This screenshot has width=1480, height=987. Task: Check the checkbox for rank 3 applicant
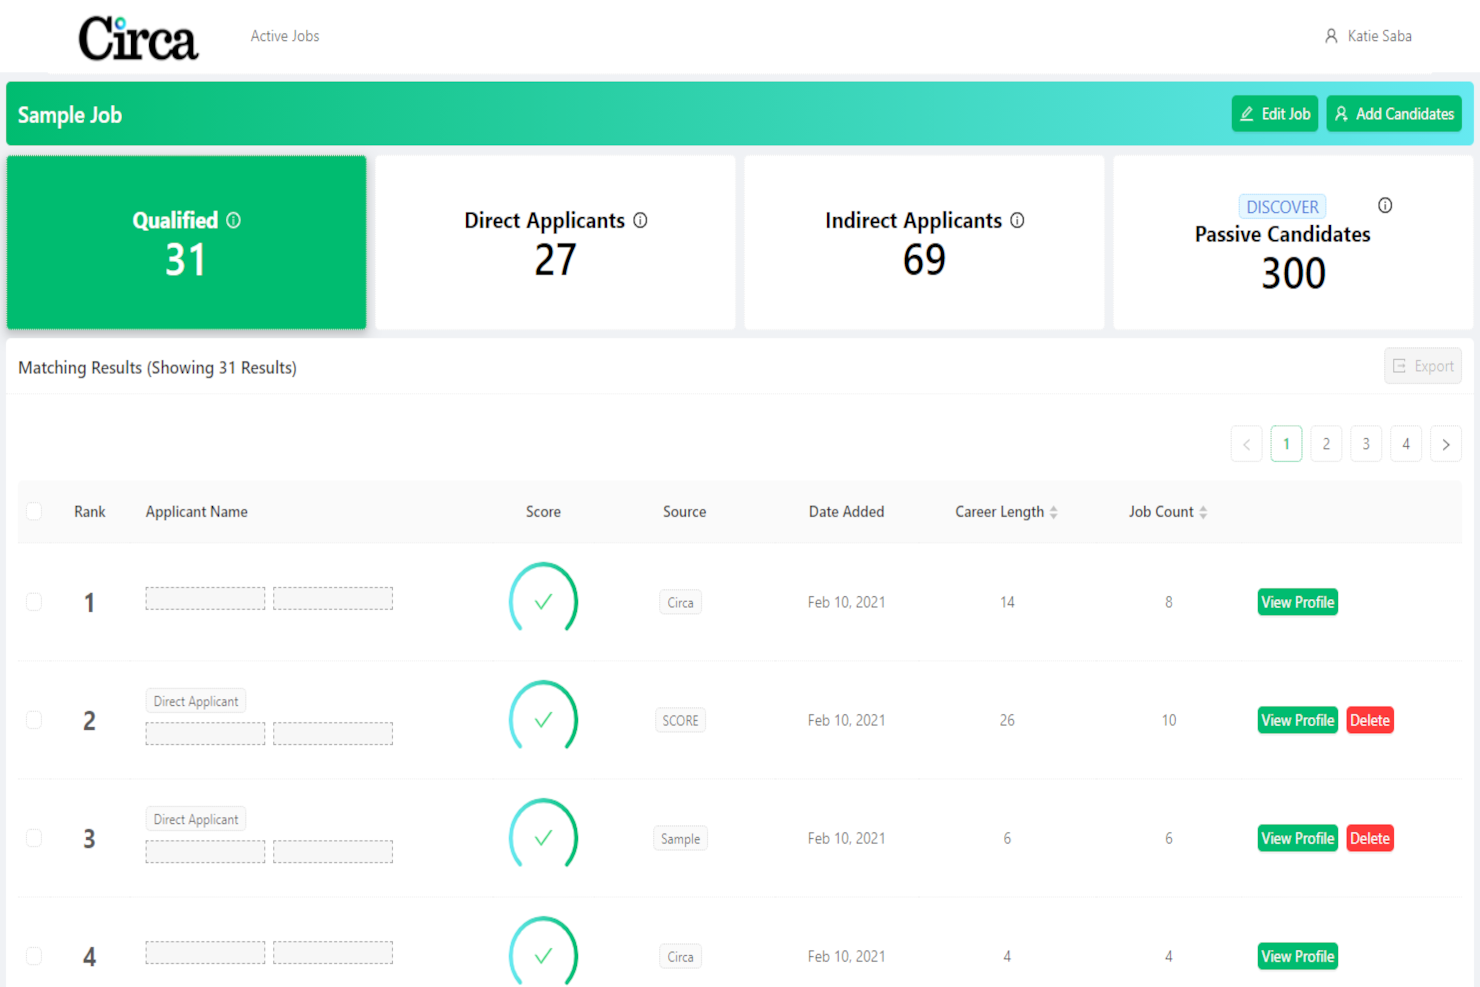[34, 838]
